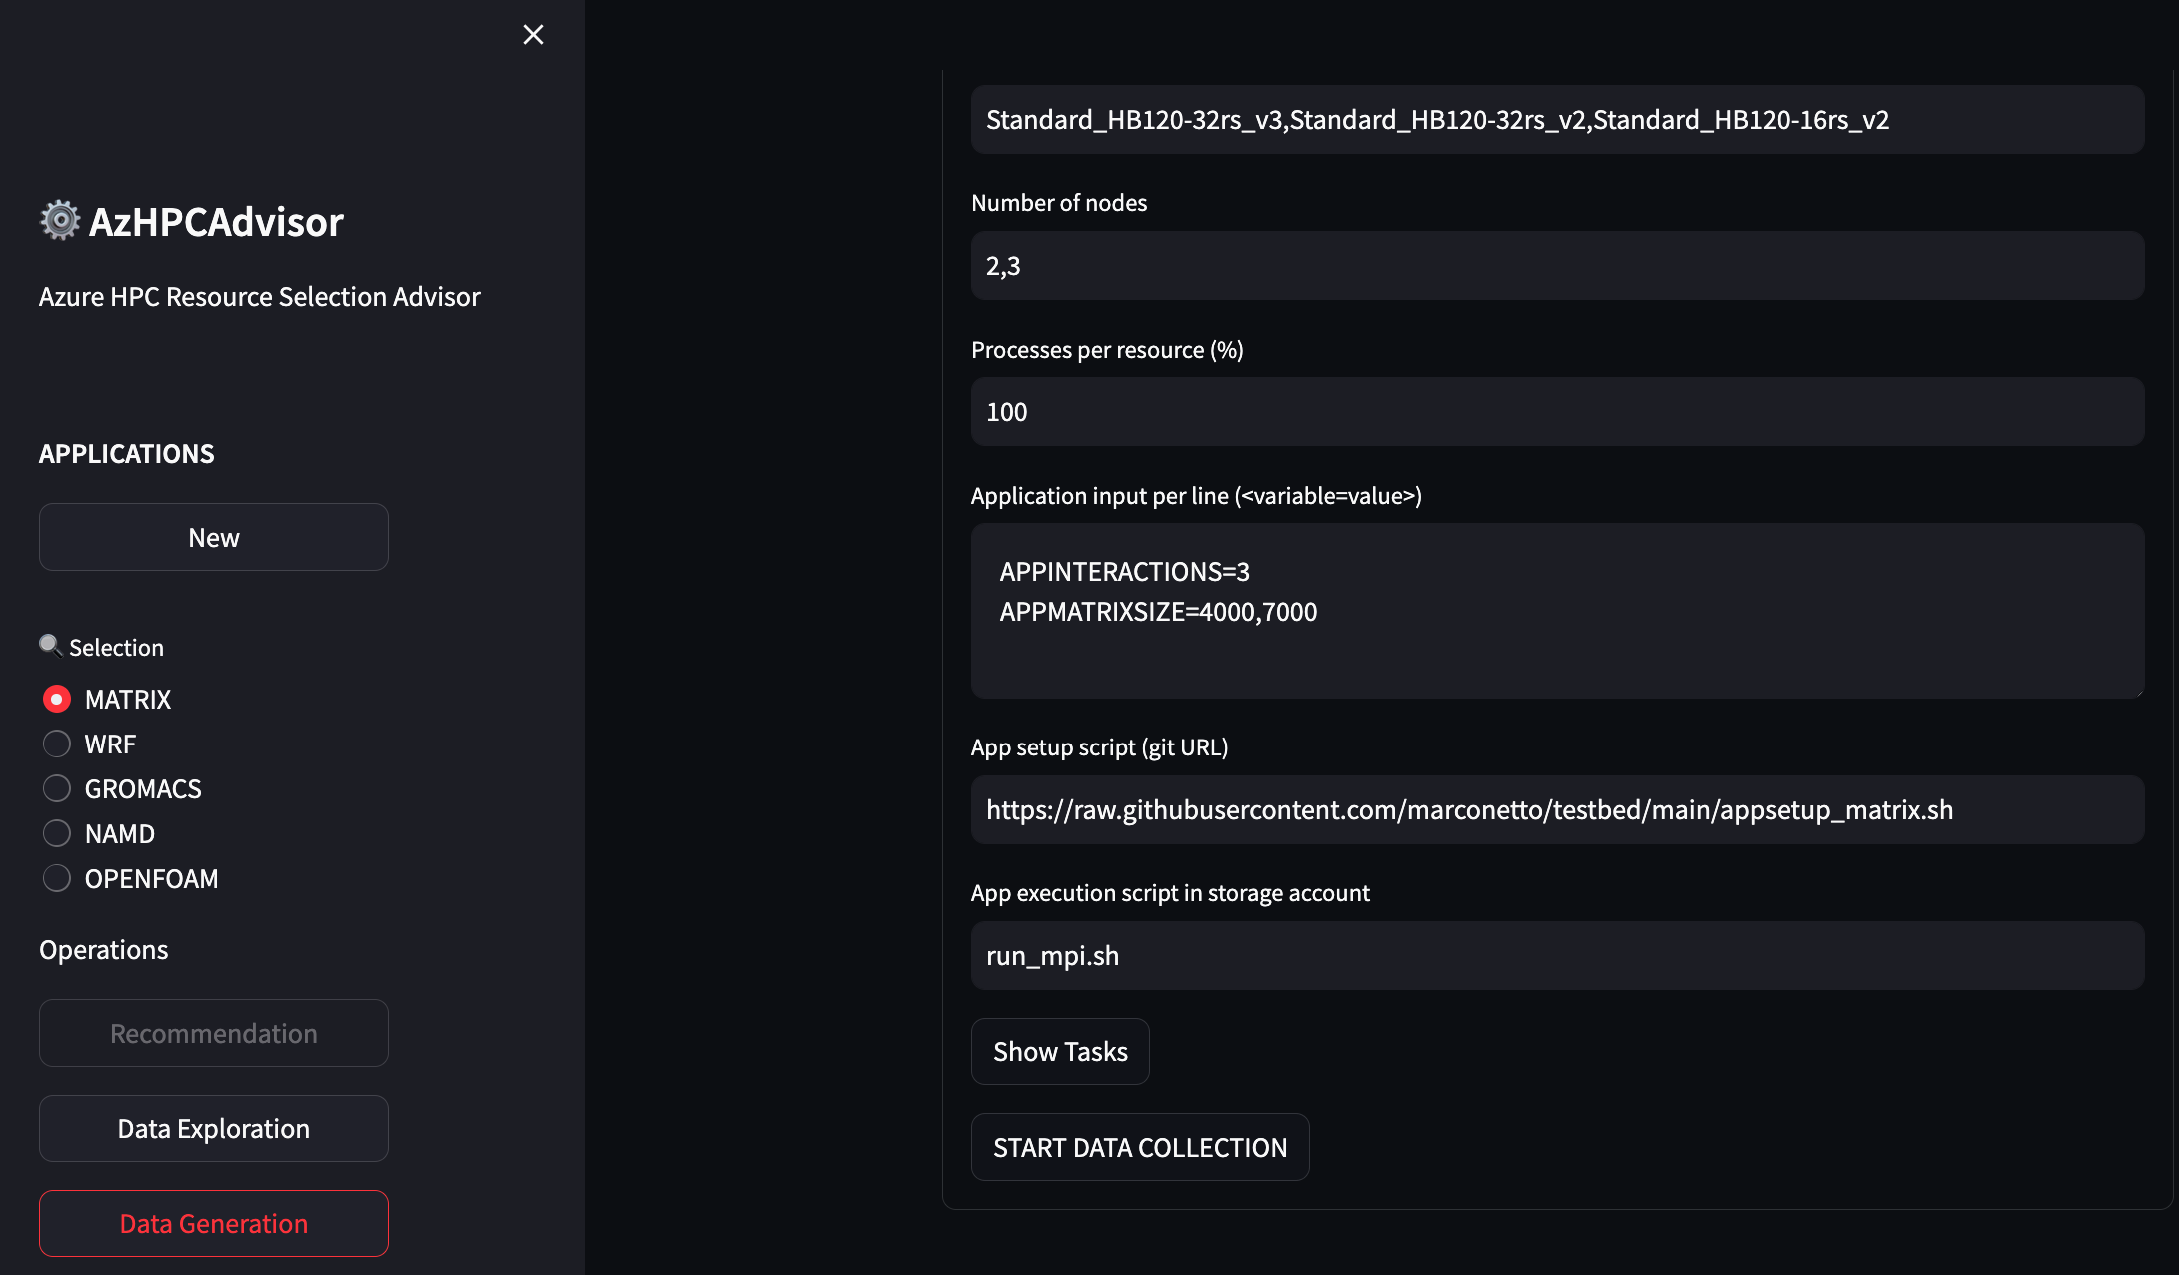2179x1275 pixels.
Task: Focus the App execution script field
Action: [1558, 955]
